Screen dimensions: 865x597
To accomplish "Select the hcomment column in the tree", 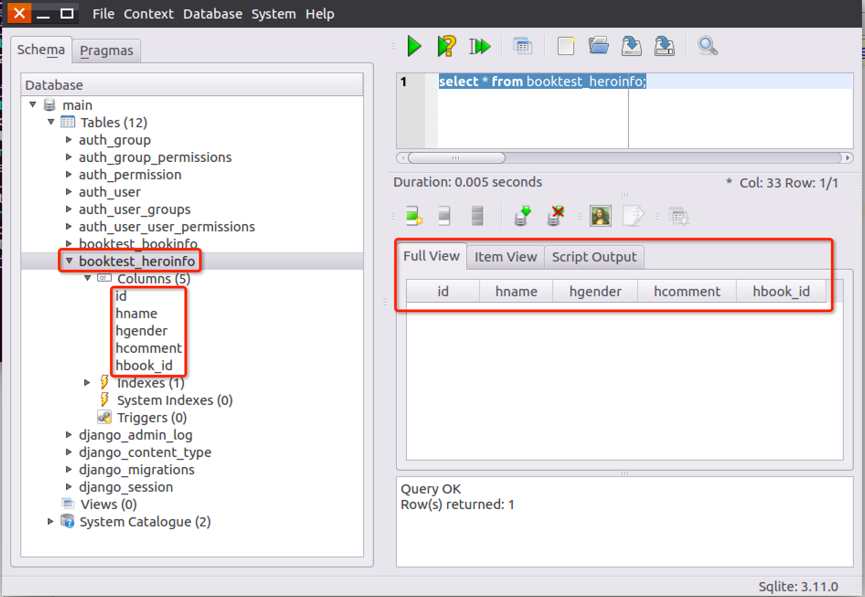I will tap(148, 348).
